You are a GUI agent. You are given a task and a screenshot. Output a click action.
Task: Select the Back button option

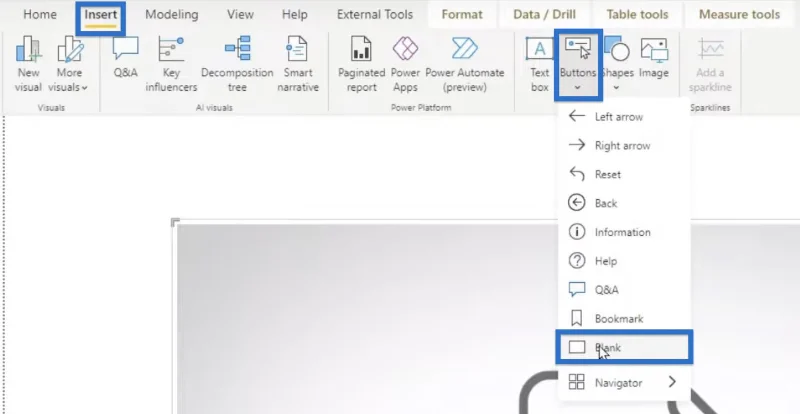[x=624, y=203]
